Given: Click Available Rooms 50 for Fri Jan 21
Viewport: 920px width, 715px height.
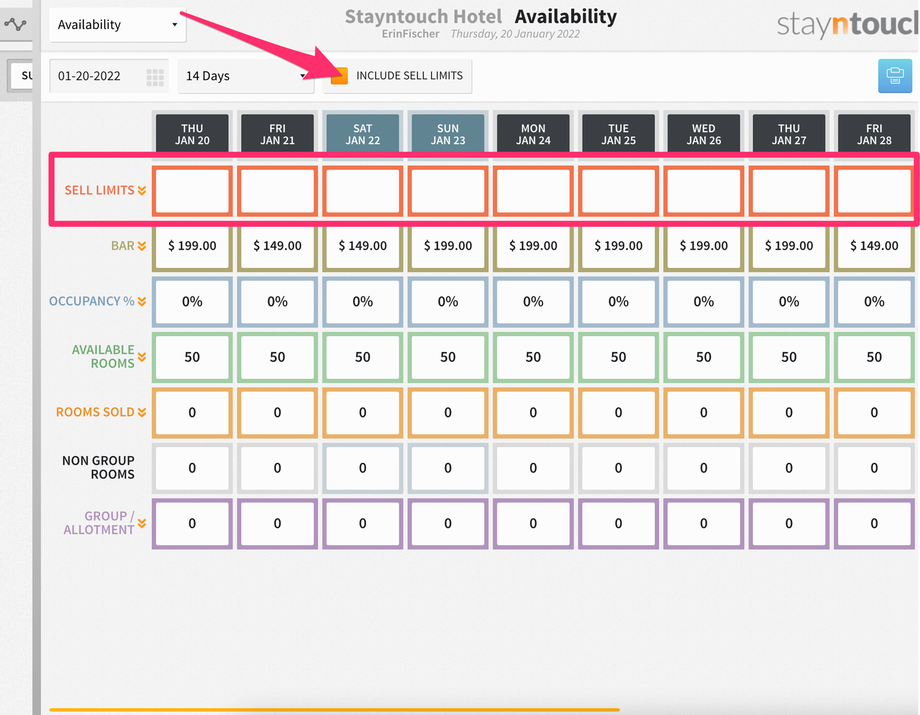Looking at the screenshot, I should [x=278, y=357].
